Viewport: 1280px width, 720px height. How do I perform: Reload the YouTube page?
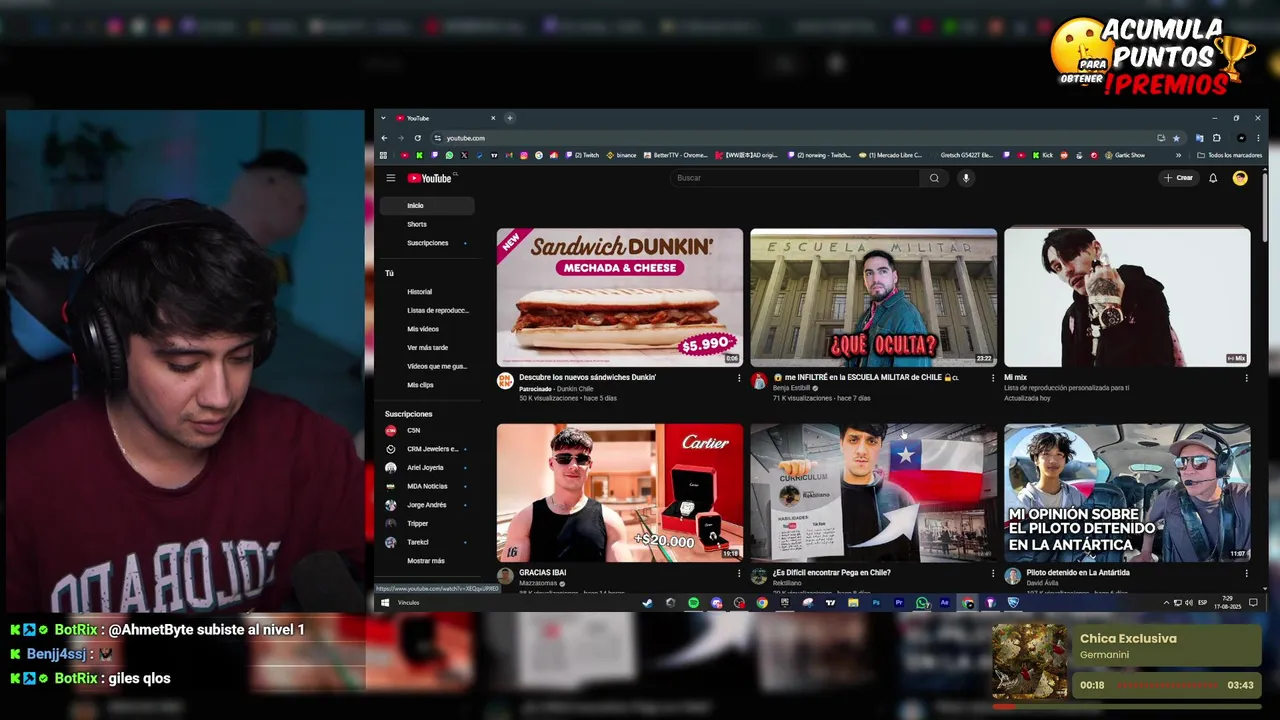pos(417,138)
